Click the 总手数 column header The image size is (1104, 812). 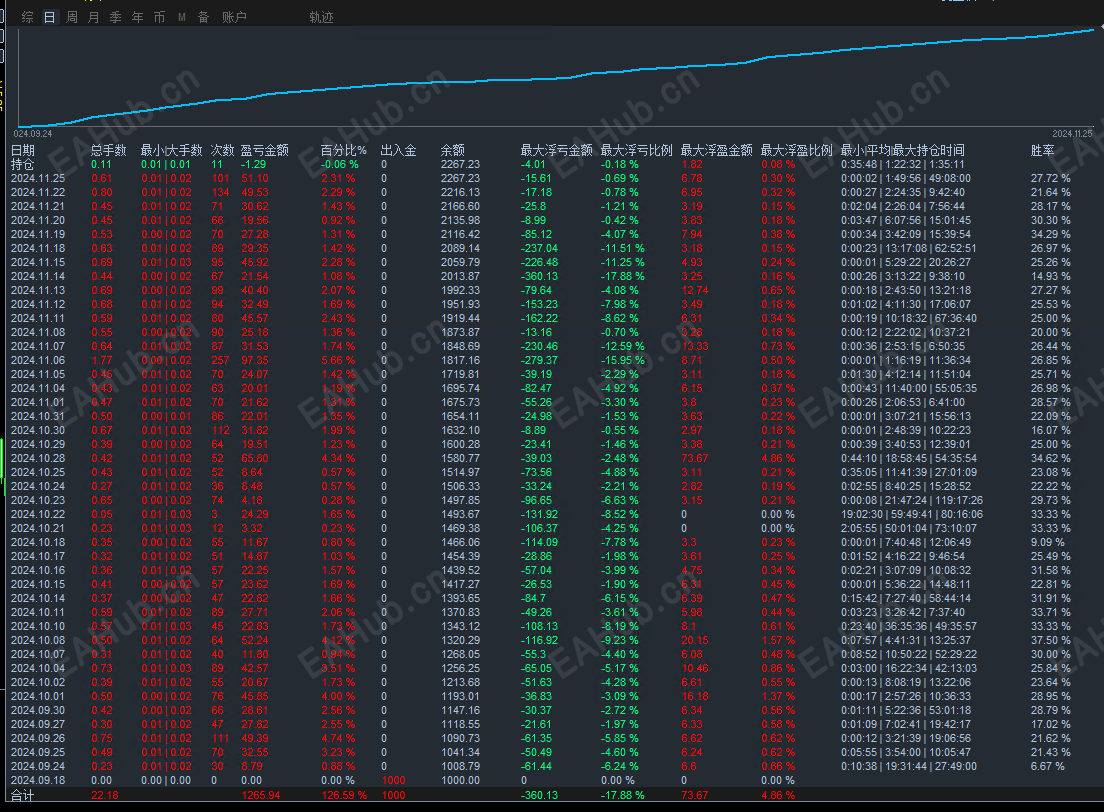[x=108, y=150]
